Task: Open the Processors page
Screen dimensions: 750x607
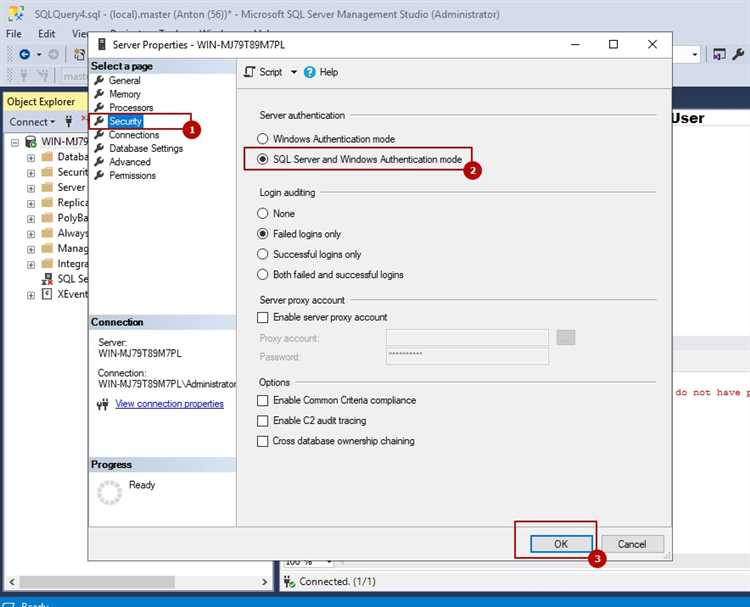Action: (x=131, y=108)
